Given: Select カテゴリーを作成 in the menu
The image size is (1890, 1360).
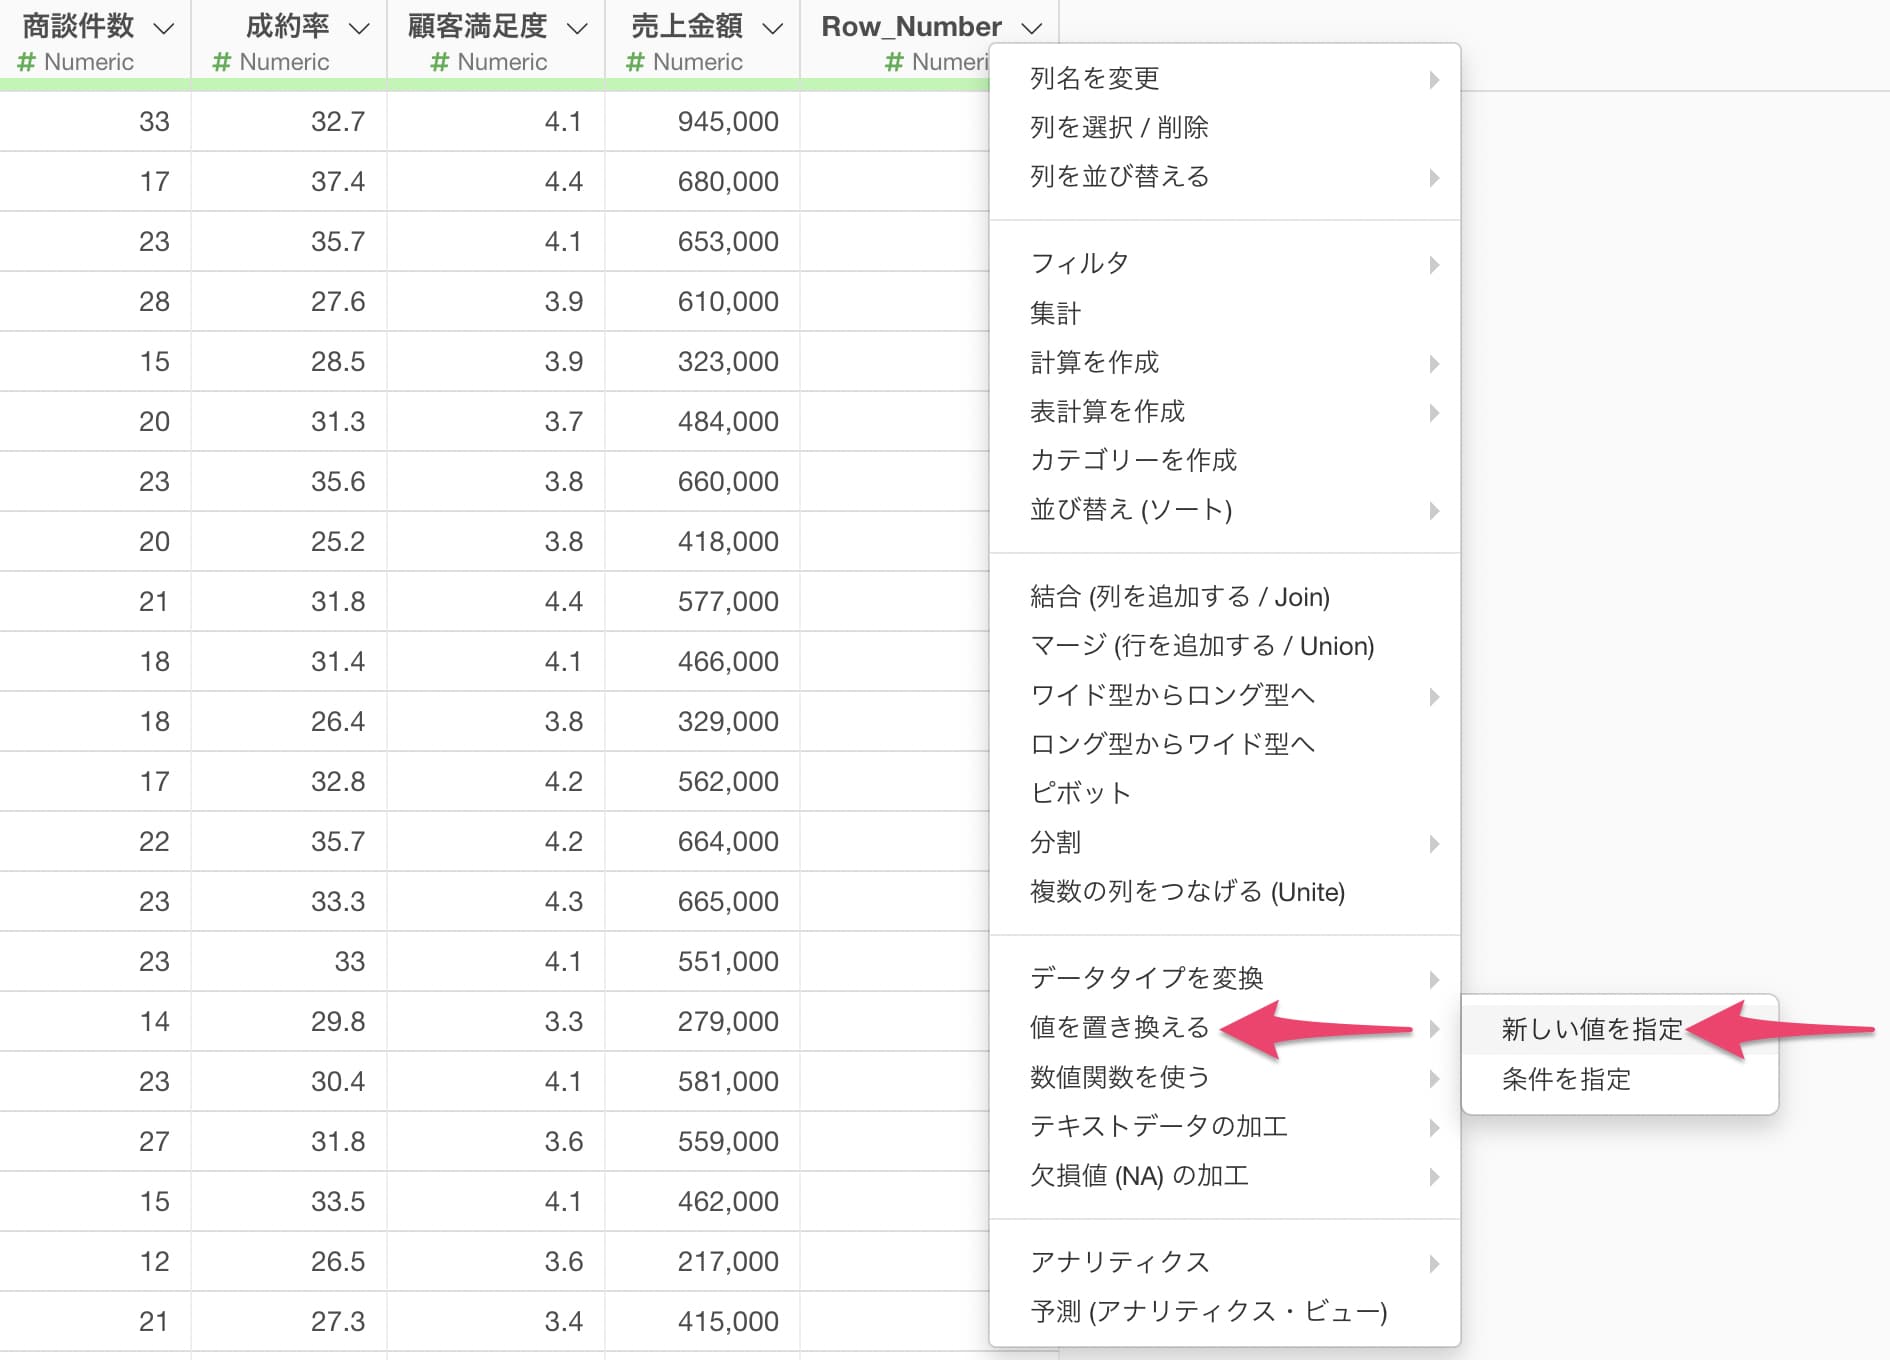Looking at the screenshot, I should [1225, 460].
